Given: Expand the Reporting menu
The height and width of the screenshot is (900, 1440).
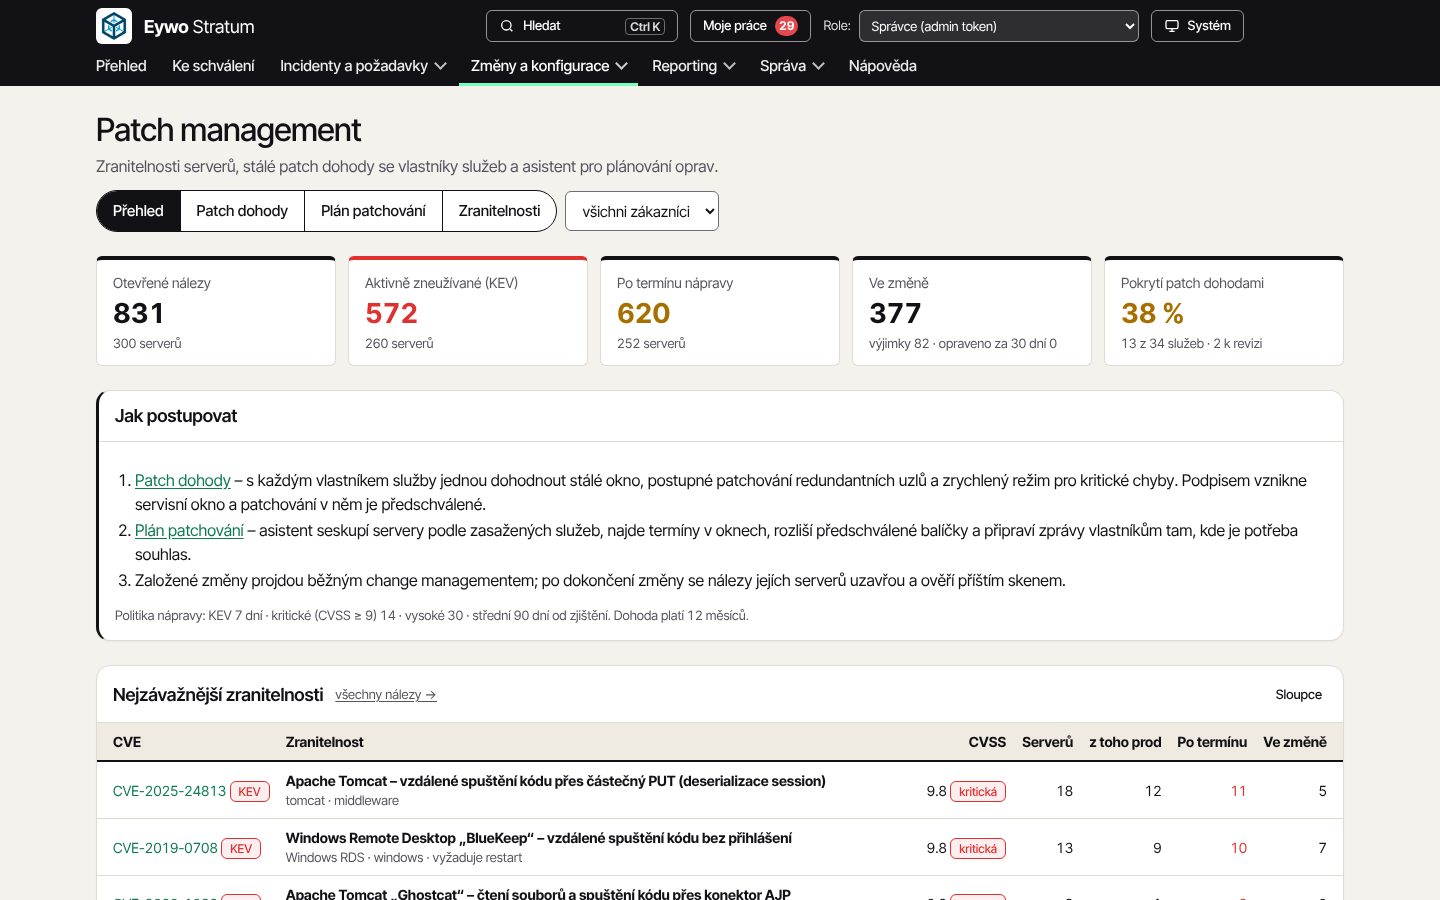Looking at the screenshot, I should click(694, 66).
